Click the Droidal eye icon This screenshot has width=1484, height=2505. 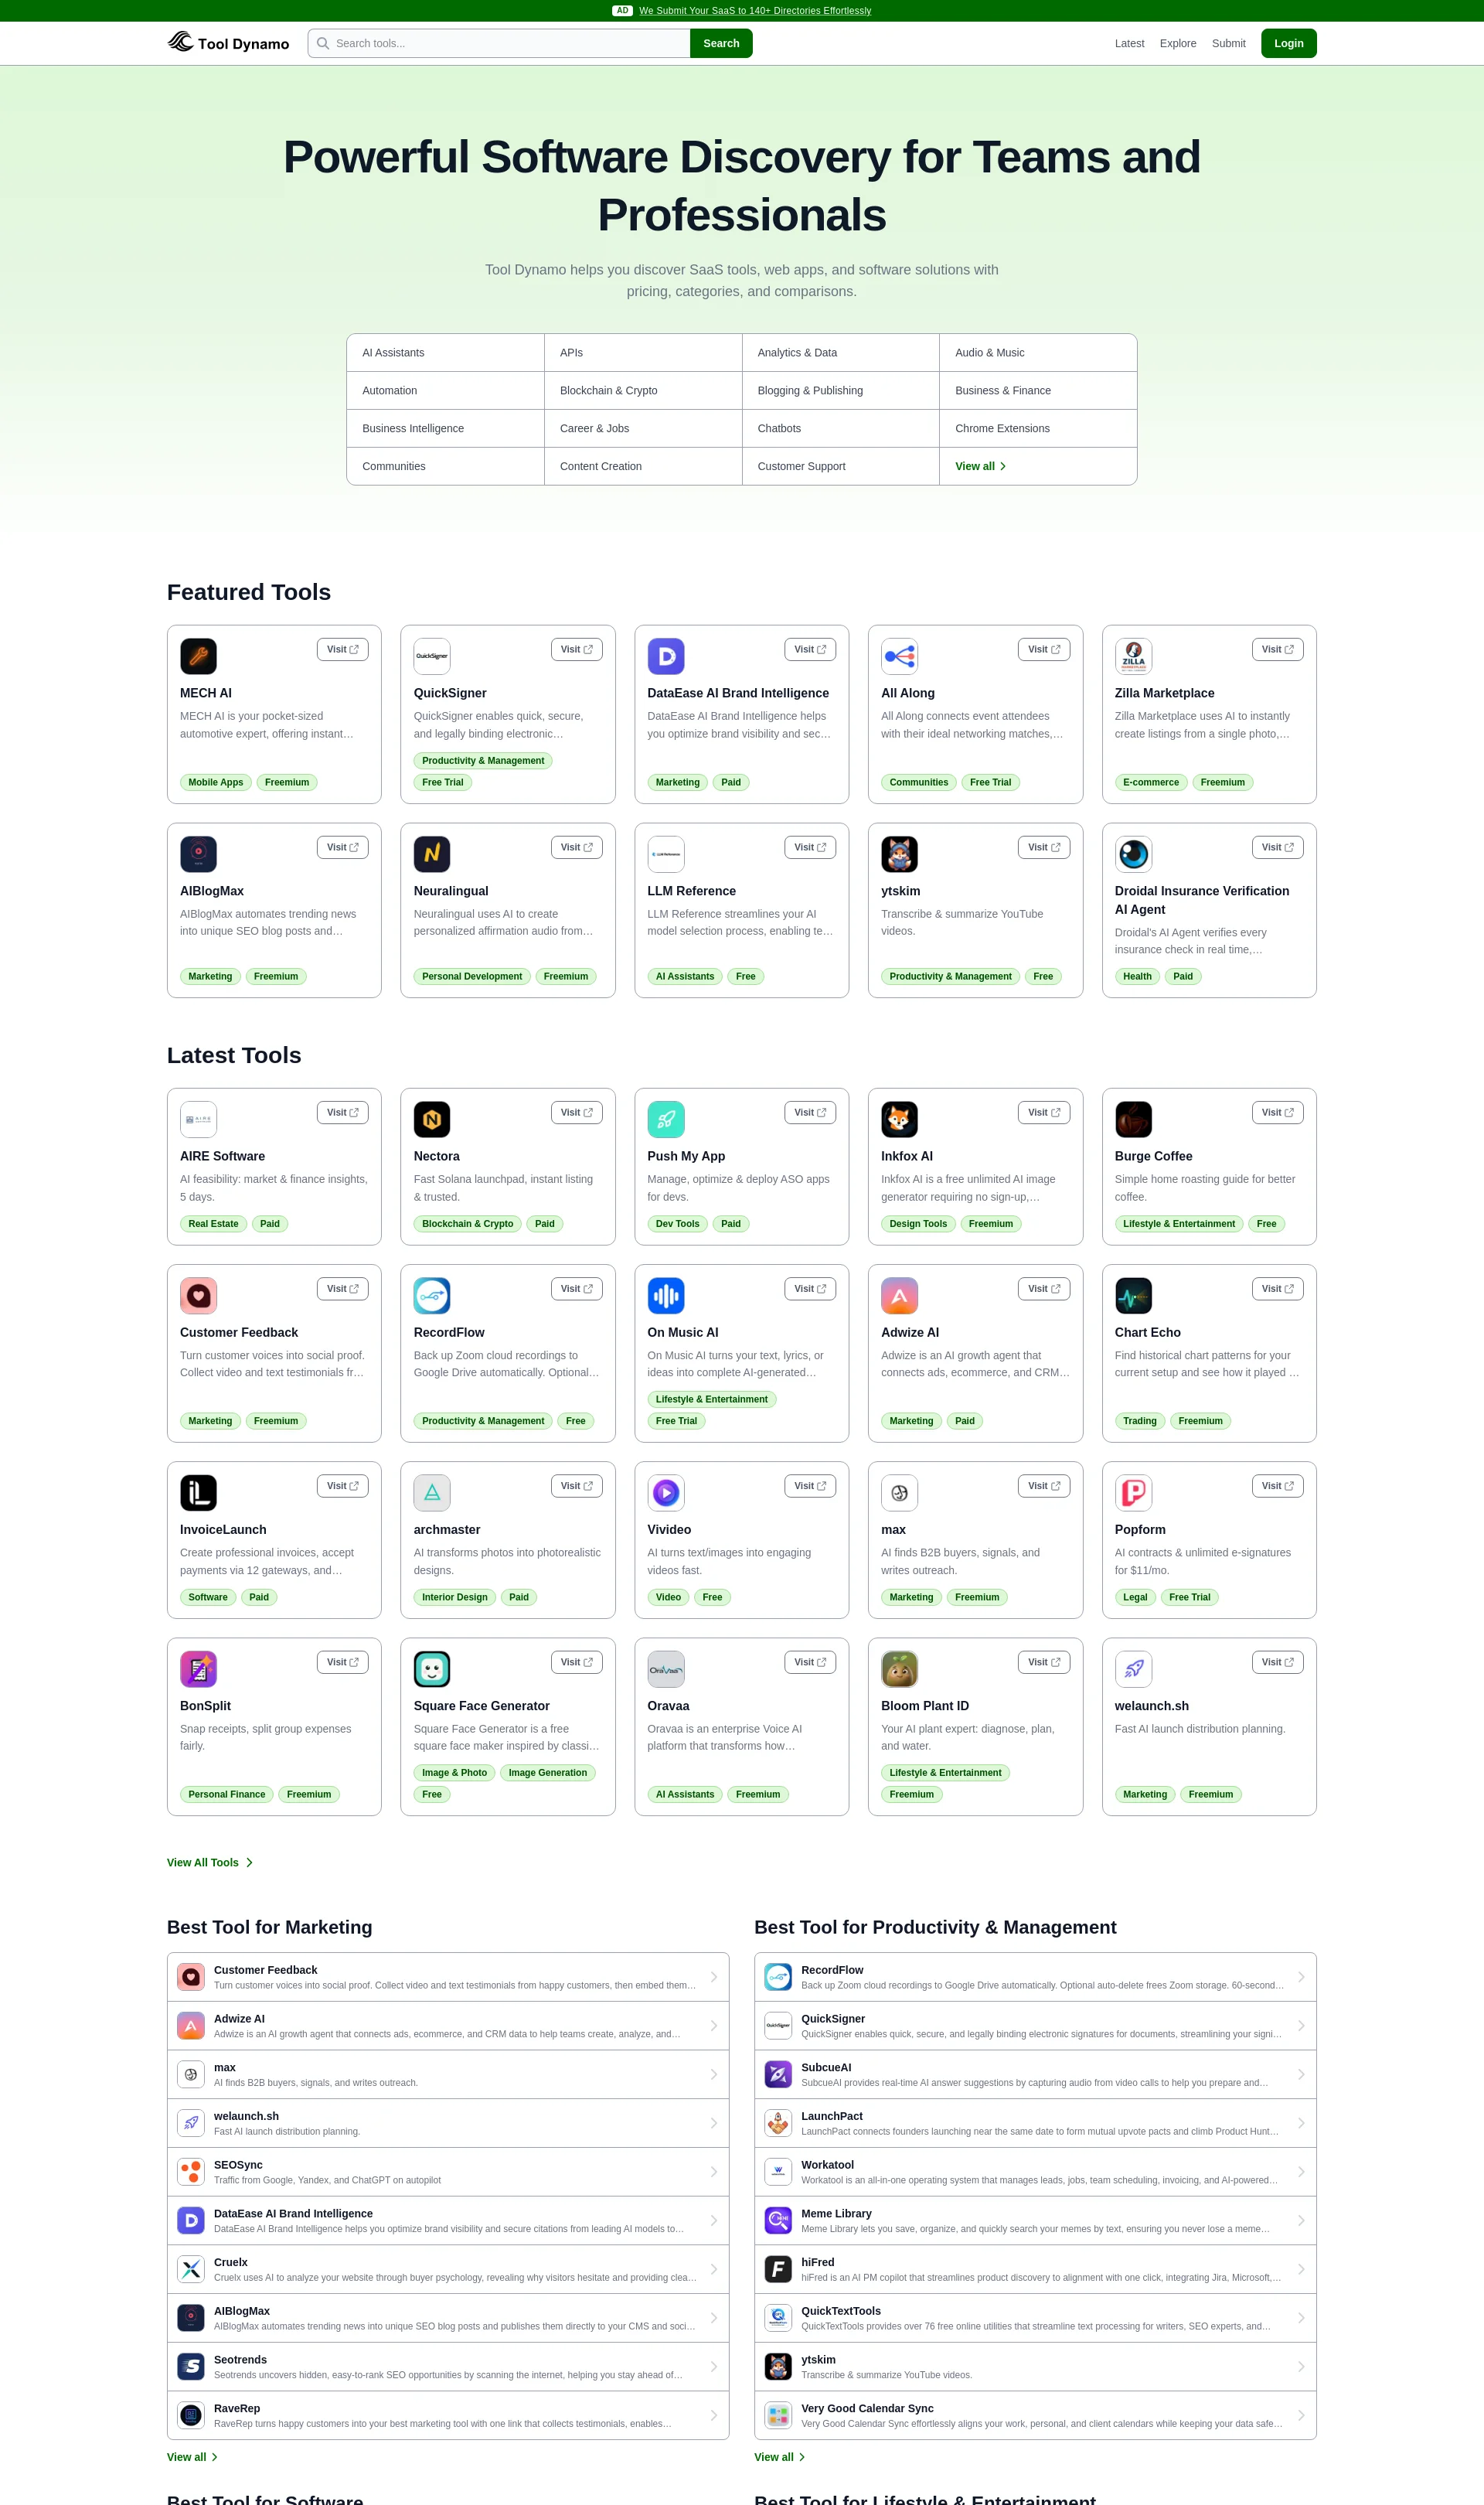(x=1133, y=854)
